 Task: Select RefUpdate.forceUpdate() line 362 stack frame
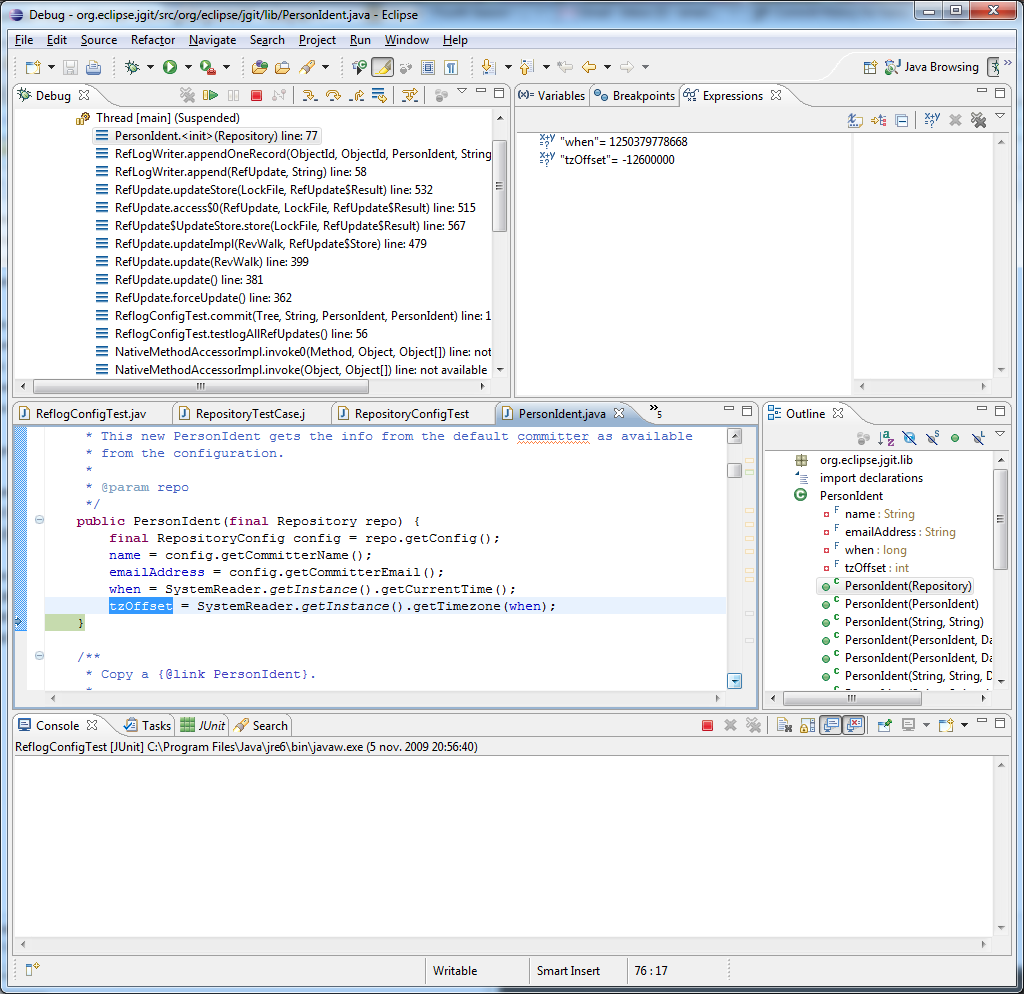203,298
